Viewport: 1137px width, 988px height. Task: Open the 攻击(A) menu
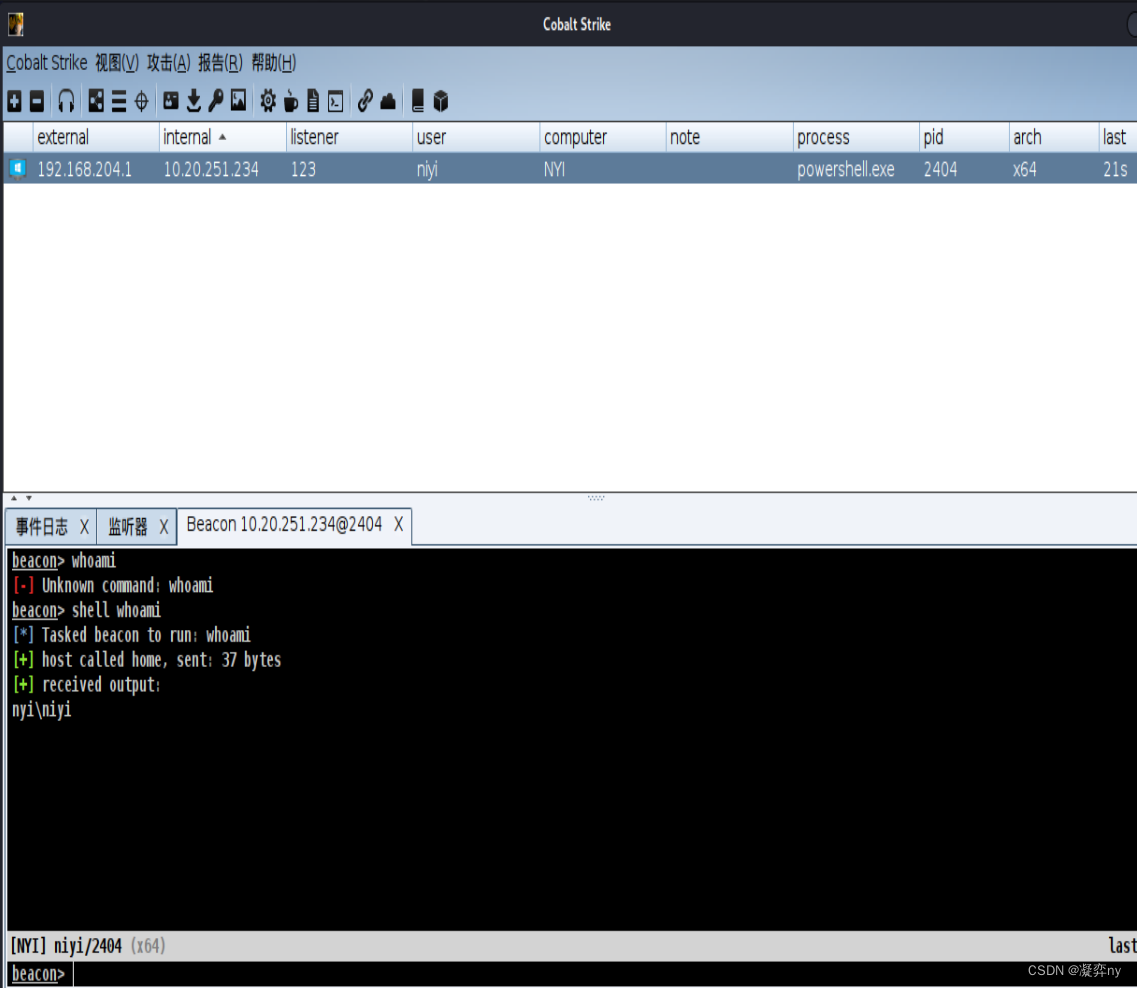click(x=166, y=62)
